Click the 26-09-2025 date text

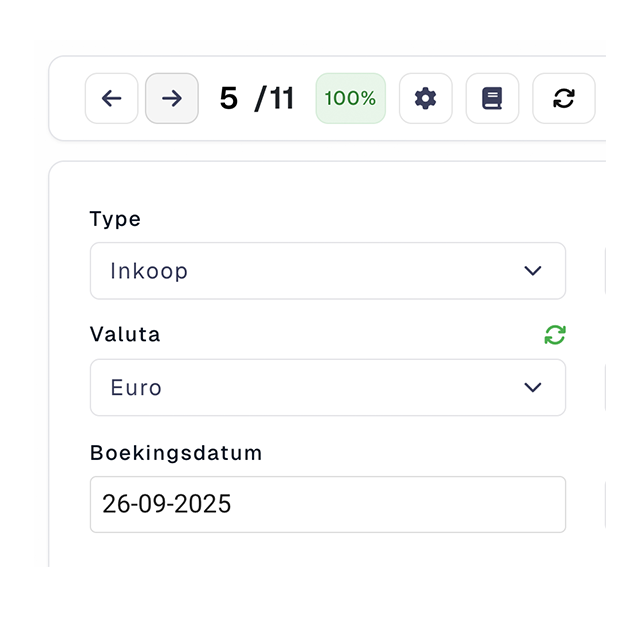pyautogui.click(x=167, y=504)
